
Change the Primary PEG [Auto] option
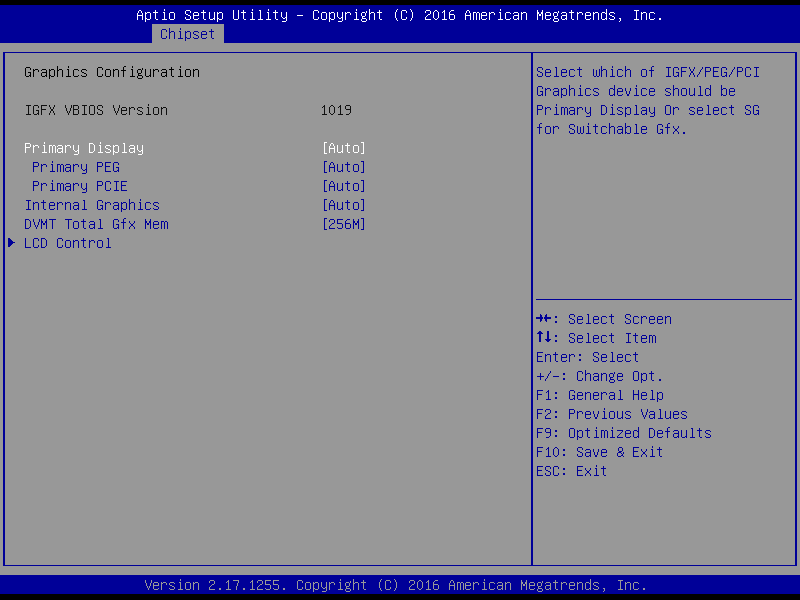point(343,167)
